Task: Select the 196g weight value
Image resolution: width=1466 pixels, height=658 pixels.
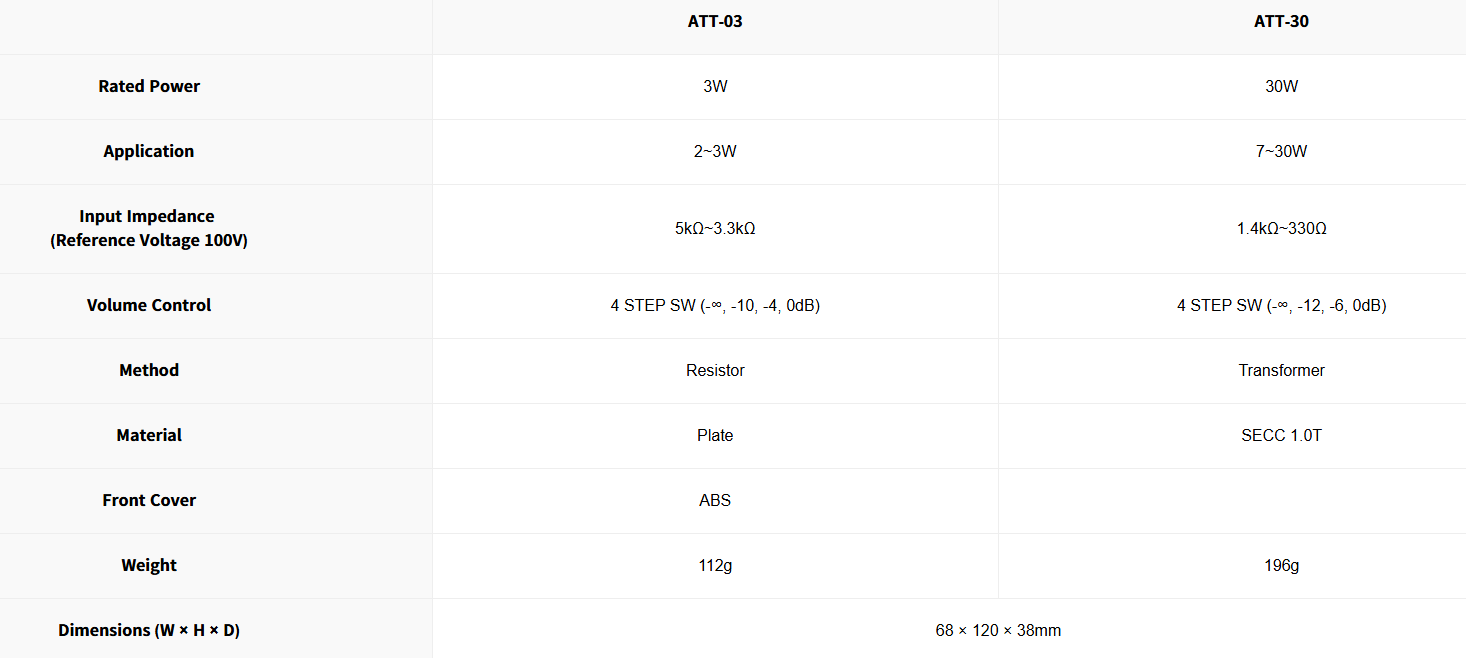Action: [x=1281, y=565]
